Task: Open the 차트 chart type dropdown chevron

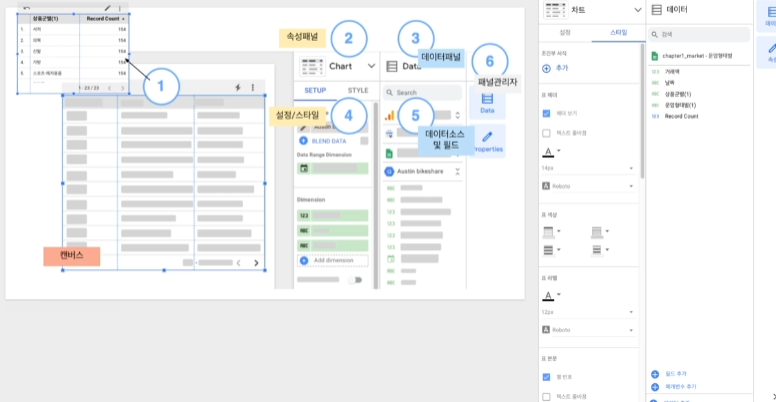Action: tap(637, 10)
